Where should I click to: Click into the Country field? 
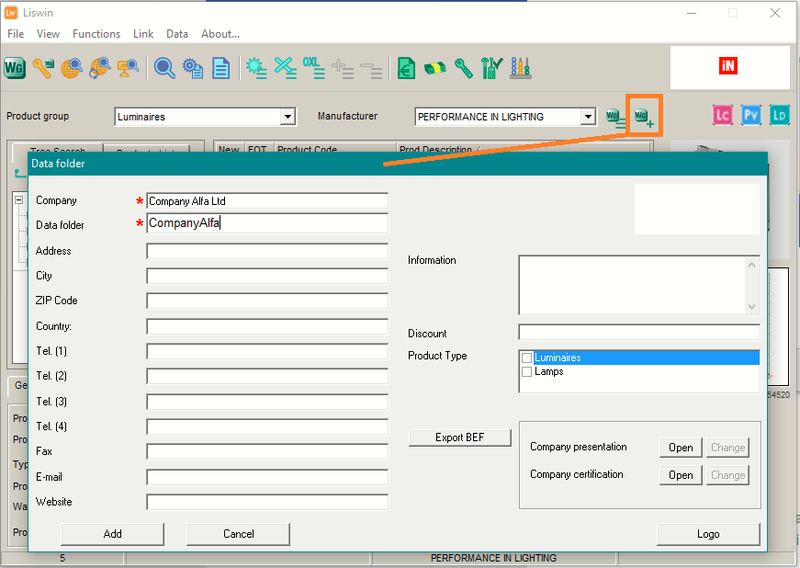pos(267,327)
